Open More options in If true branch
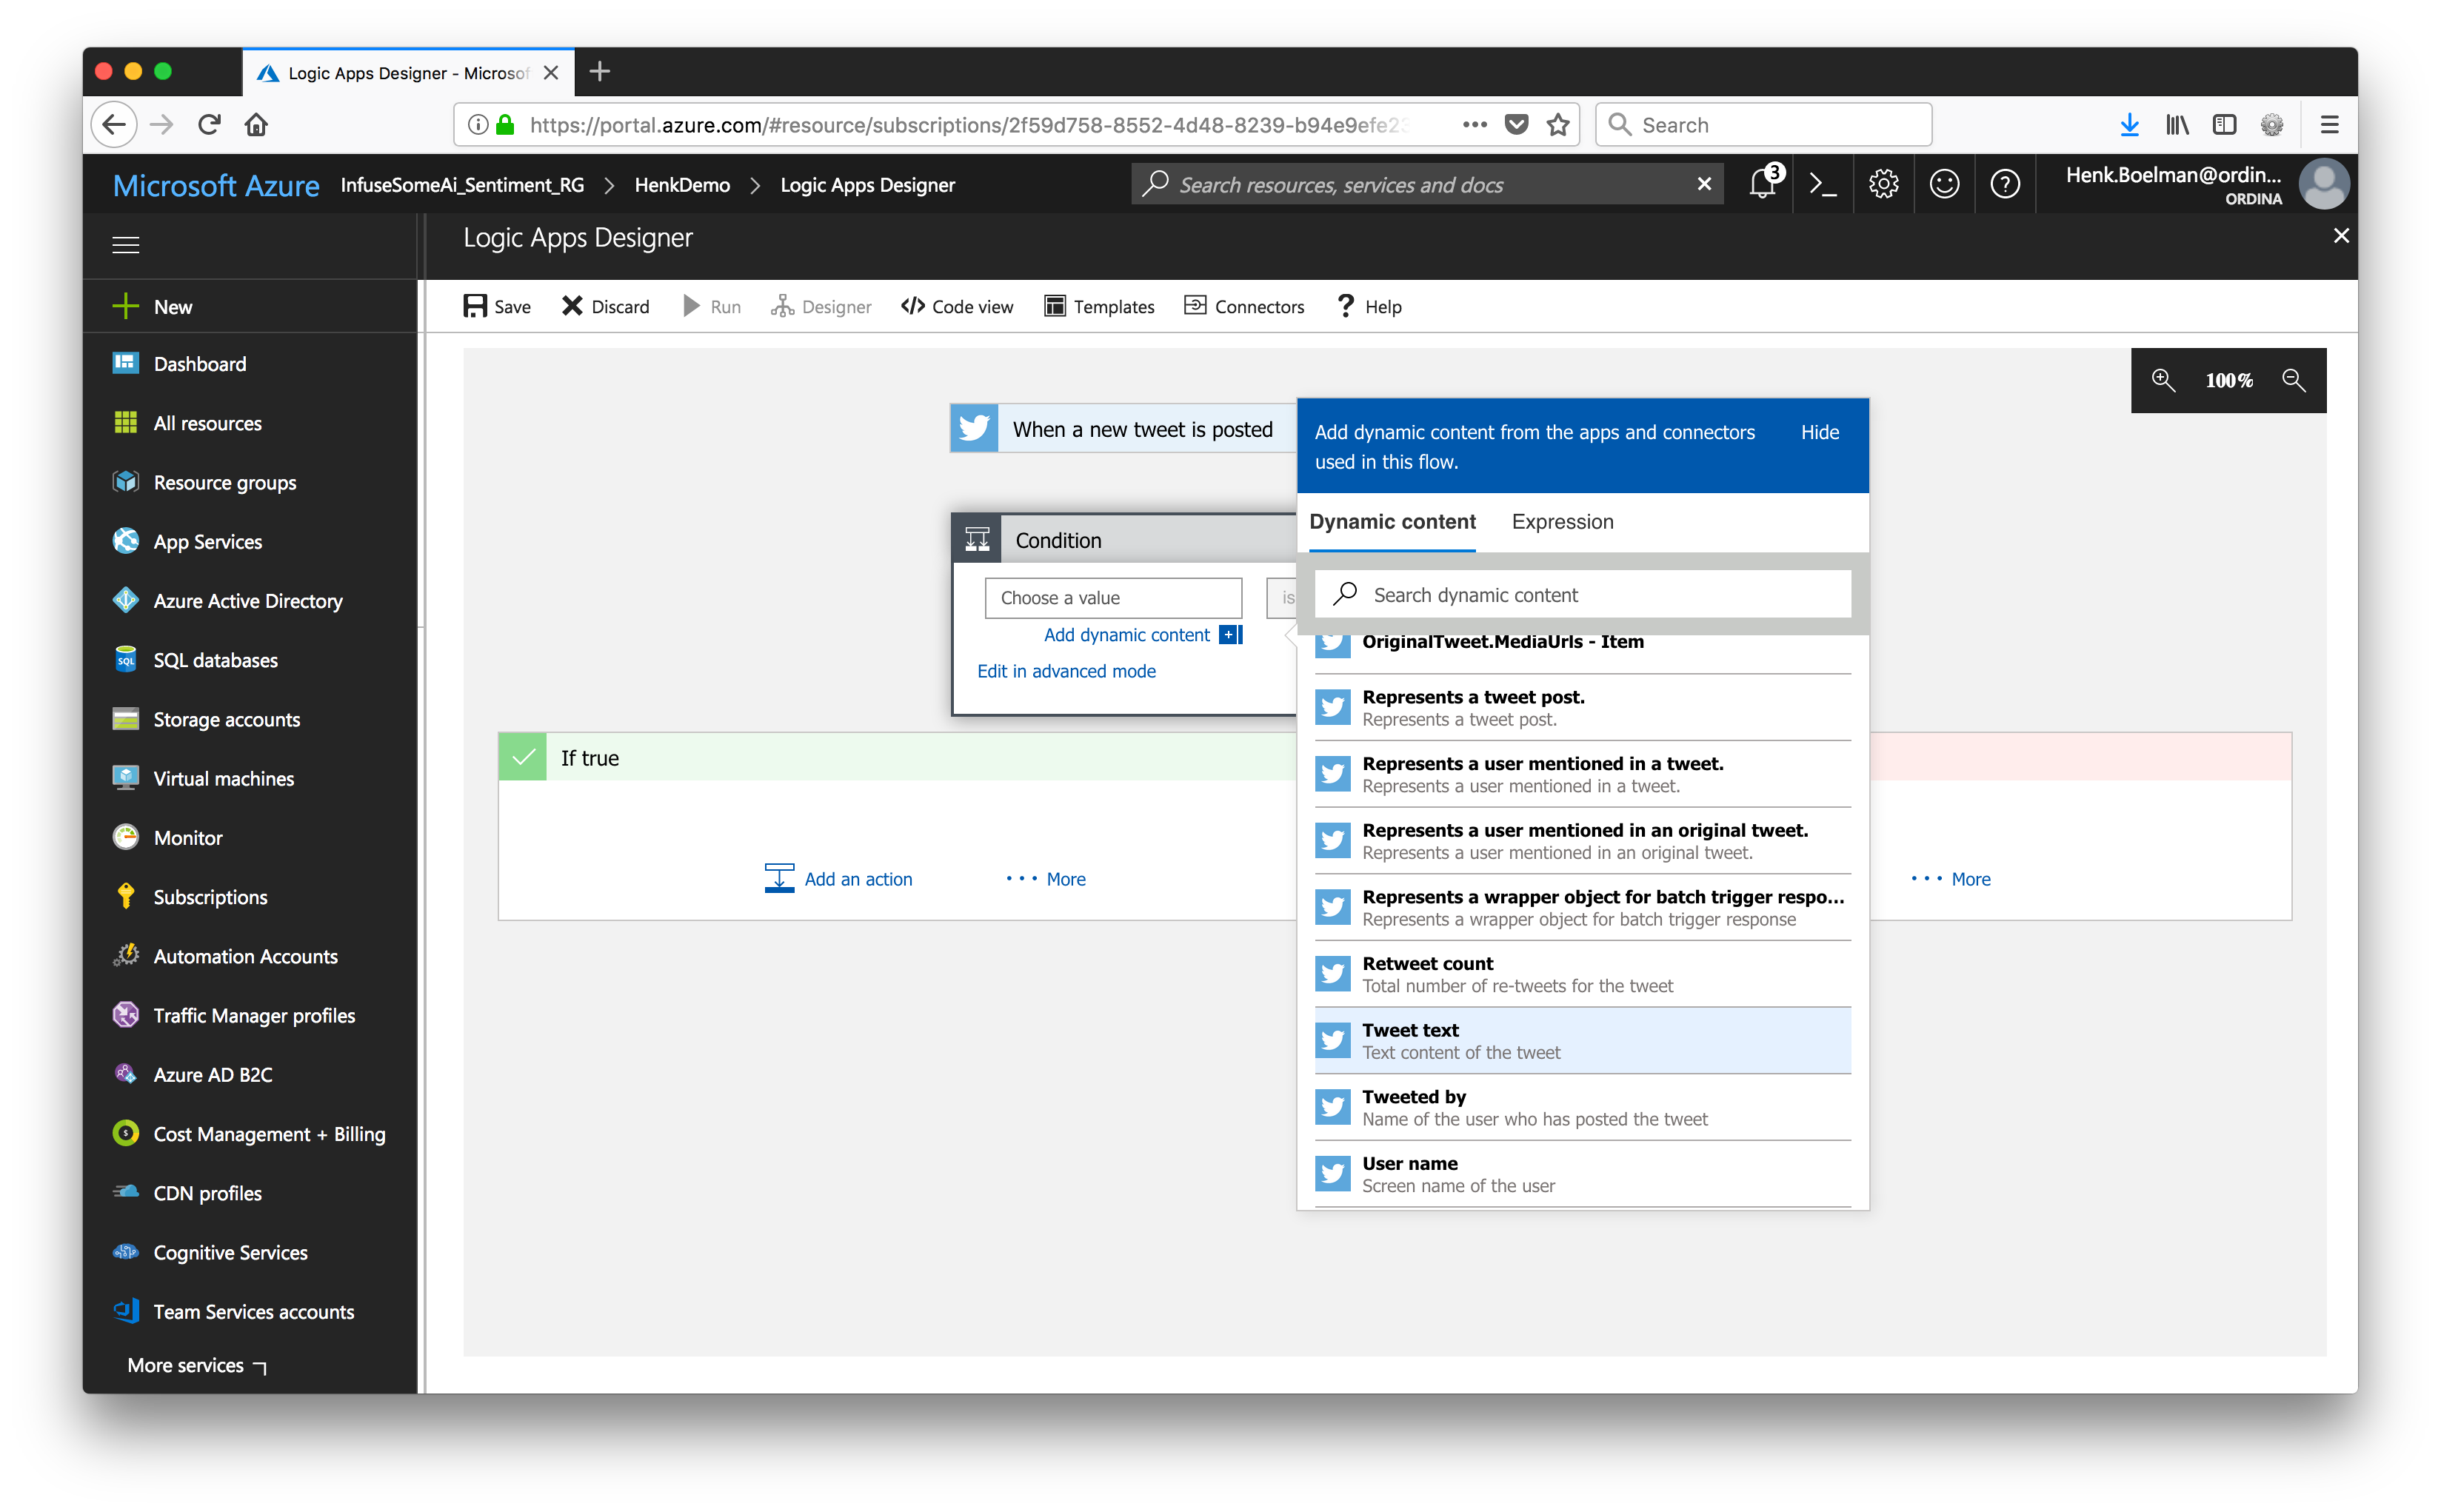 pos(1046,879)
